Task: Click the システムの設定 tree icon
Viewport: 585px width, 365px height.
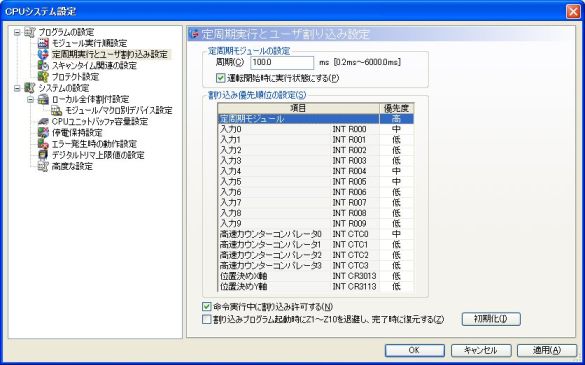Action: click(30, 88)
